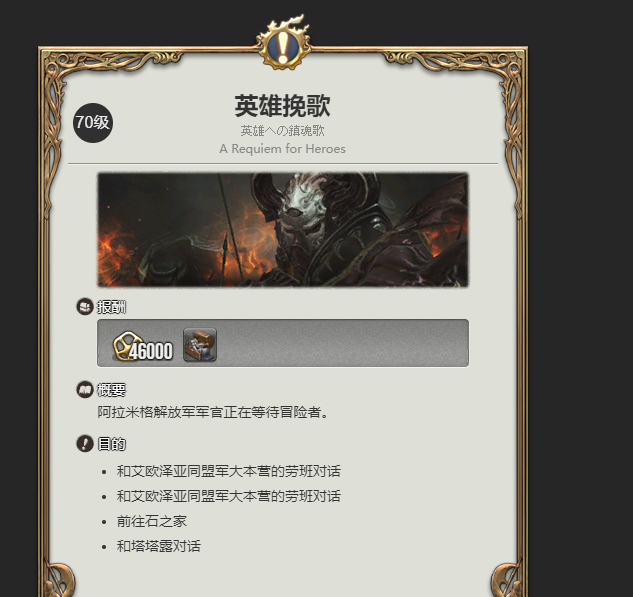
Task: Click the summary text about 阿拉米格解放军军官
Action: [213, 412]
